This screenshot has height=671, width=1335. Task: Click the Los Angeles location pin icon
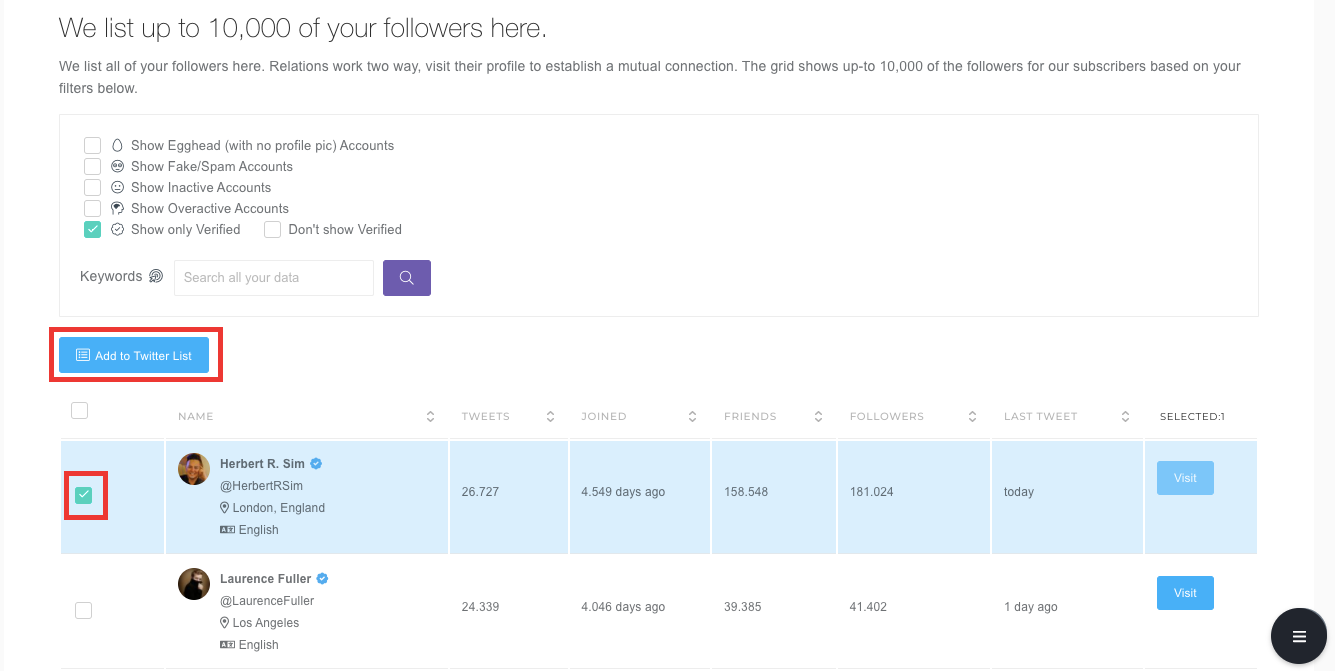(225, 623)
